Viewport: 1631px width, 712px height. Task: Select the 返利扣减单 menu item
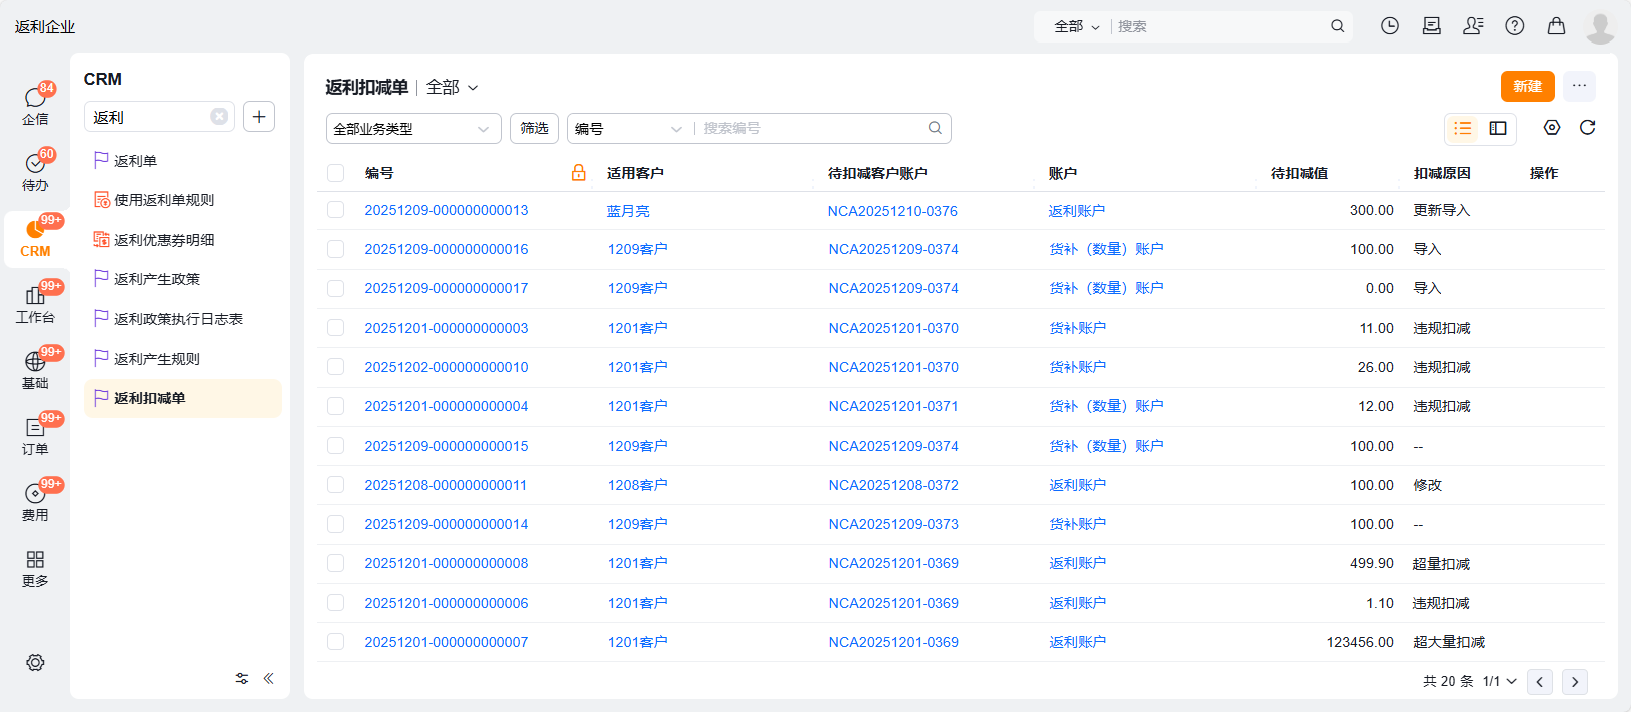click(x=183, y=398)
